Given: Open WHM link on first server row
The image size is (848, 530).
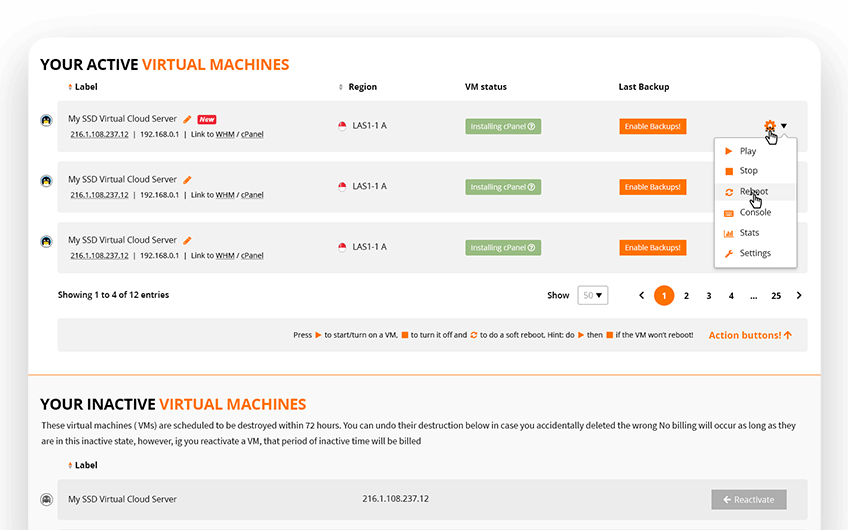Looking at the screenshot, I should (225, 134).
